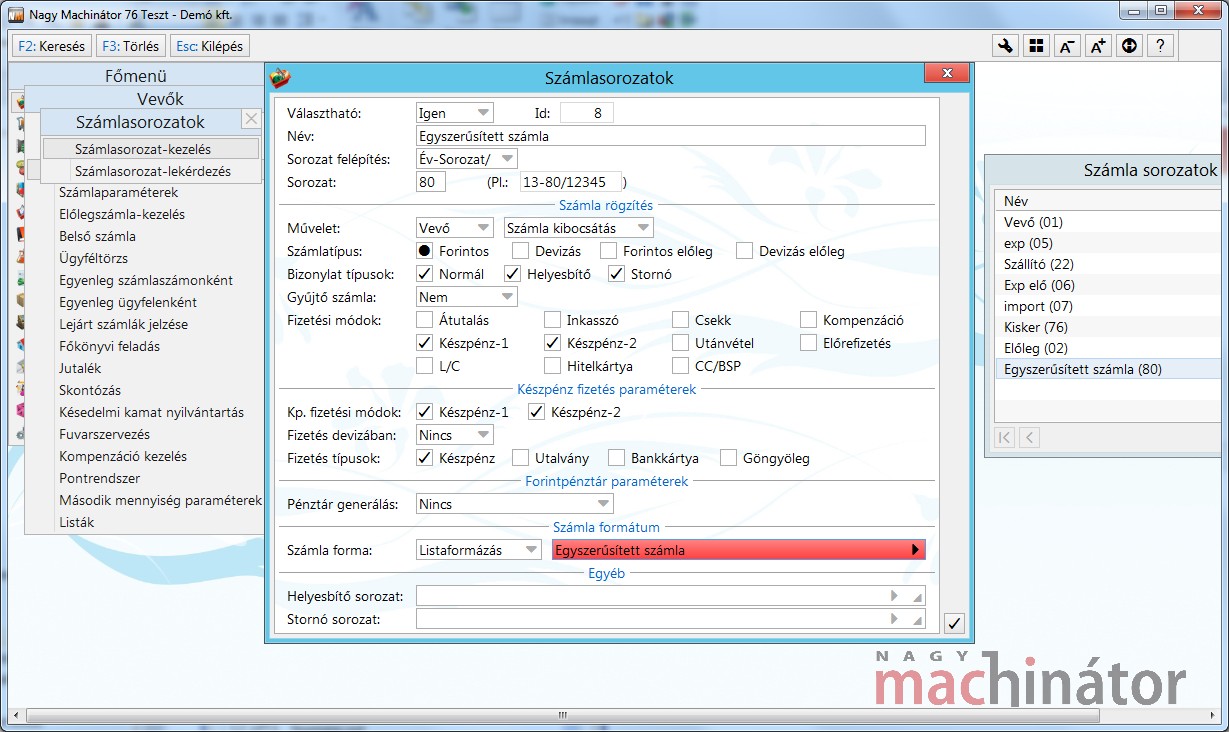Select Számlasorozat-lekérdezés menu item
This screenshot has height=732, width=1229.
pos(151,171)
